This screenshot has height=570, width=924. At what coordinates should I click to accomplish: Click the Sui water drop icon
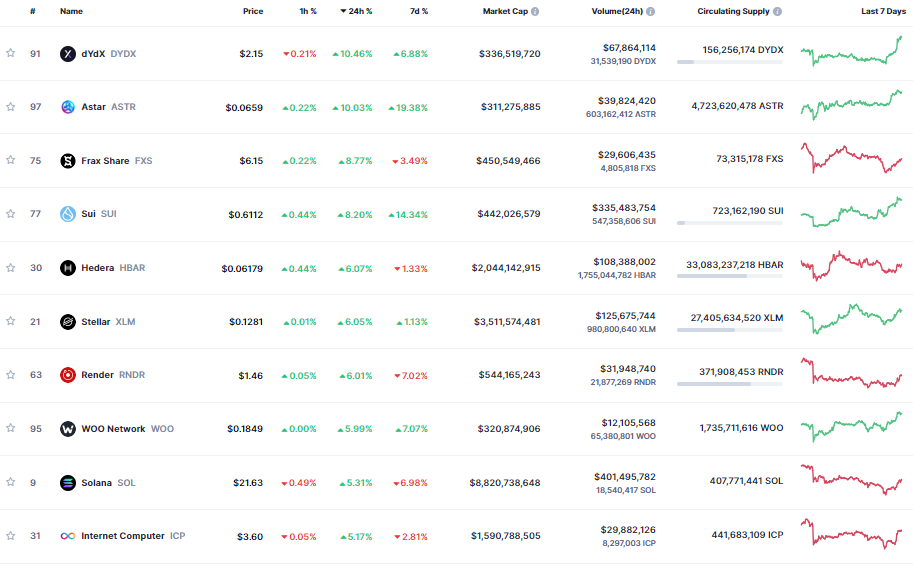[x=68, y=214]
